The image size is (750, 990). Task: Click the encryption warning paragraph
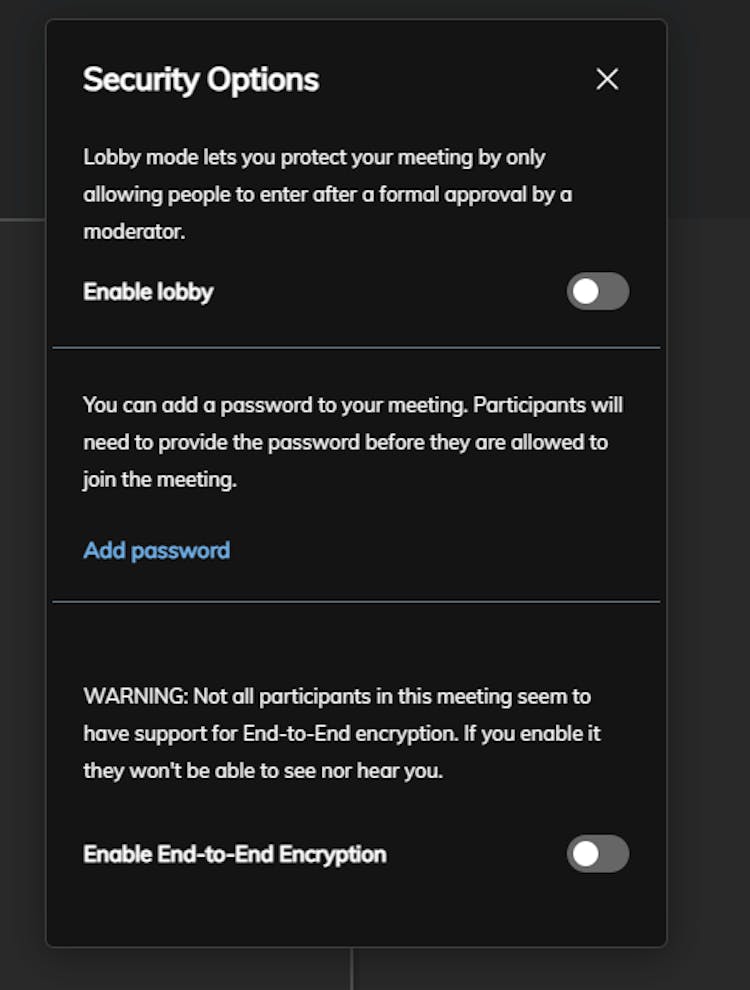(341, 733)
